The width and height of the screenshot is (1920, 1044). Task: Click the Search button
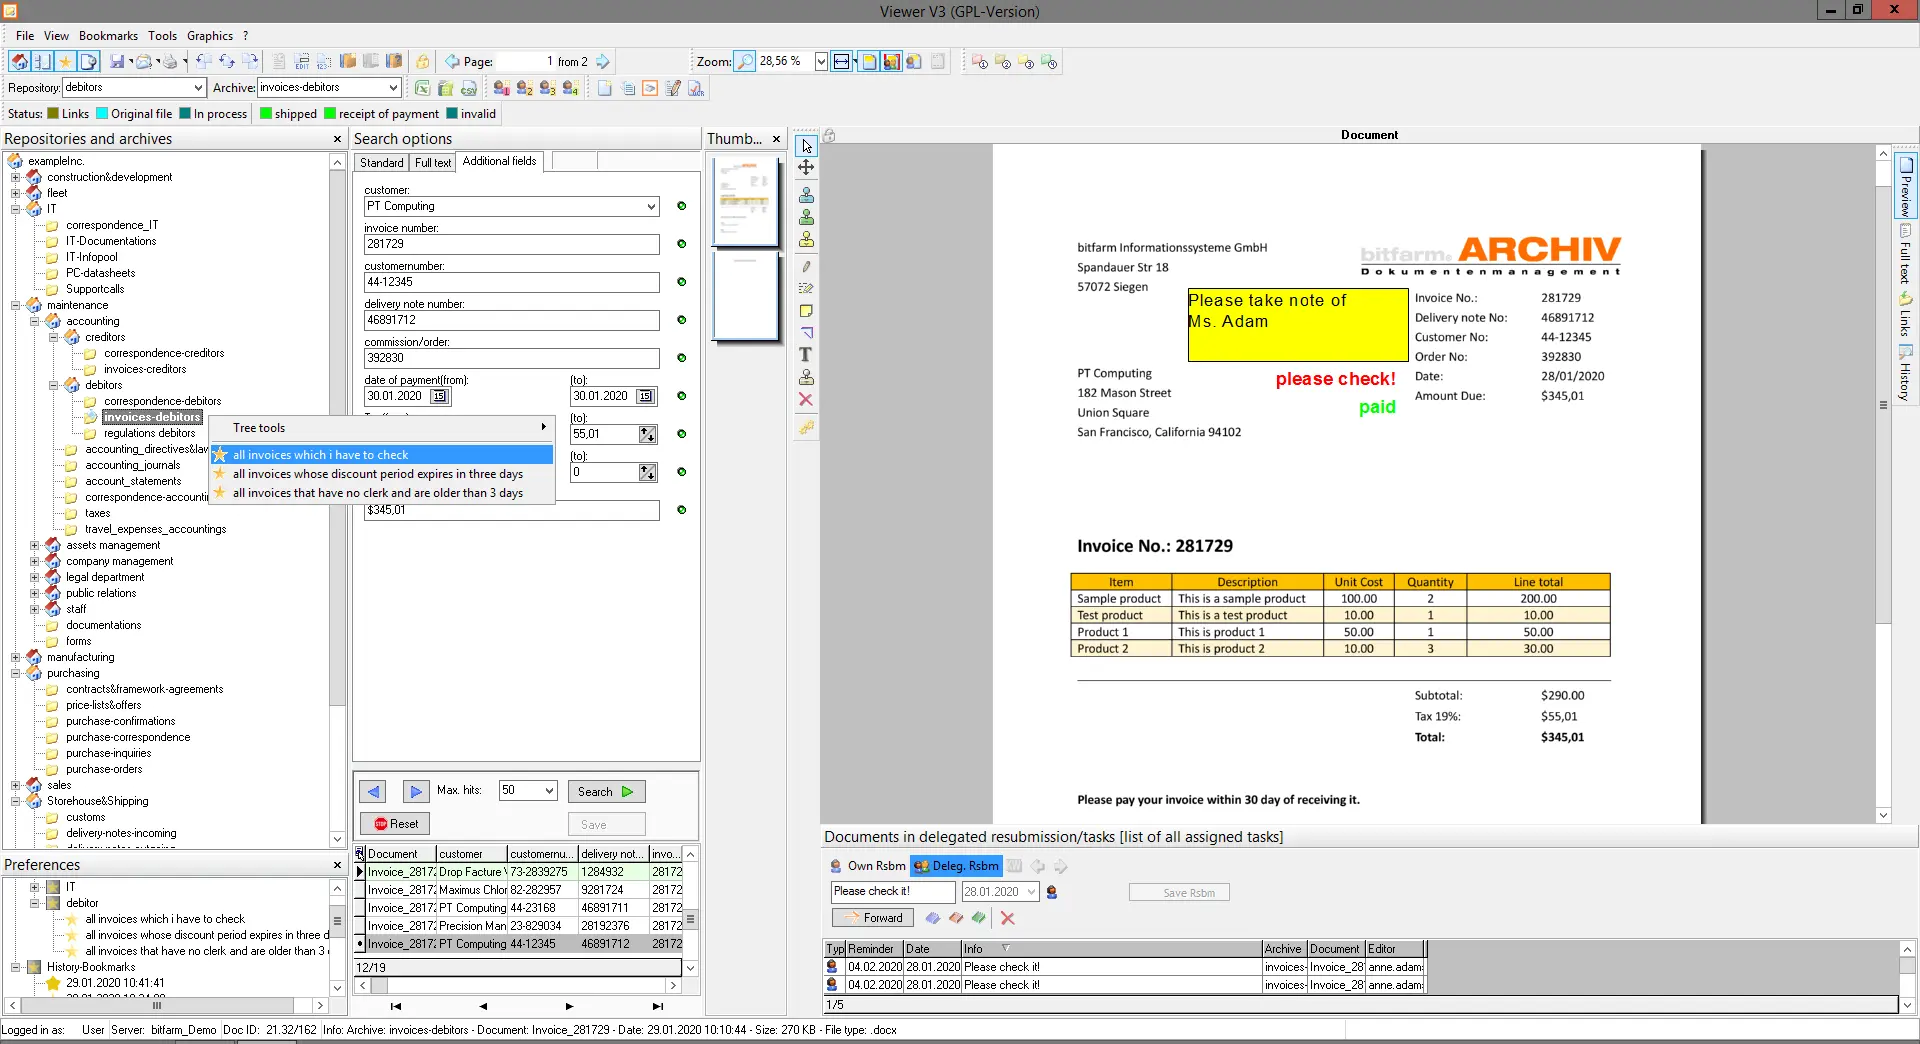(x=606, y=792)
